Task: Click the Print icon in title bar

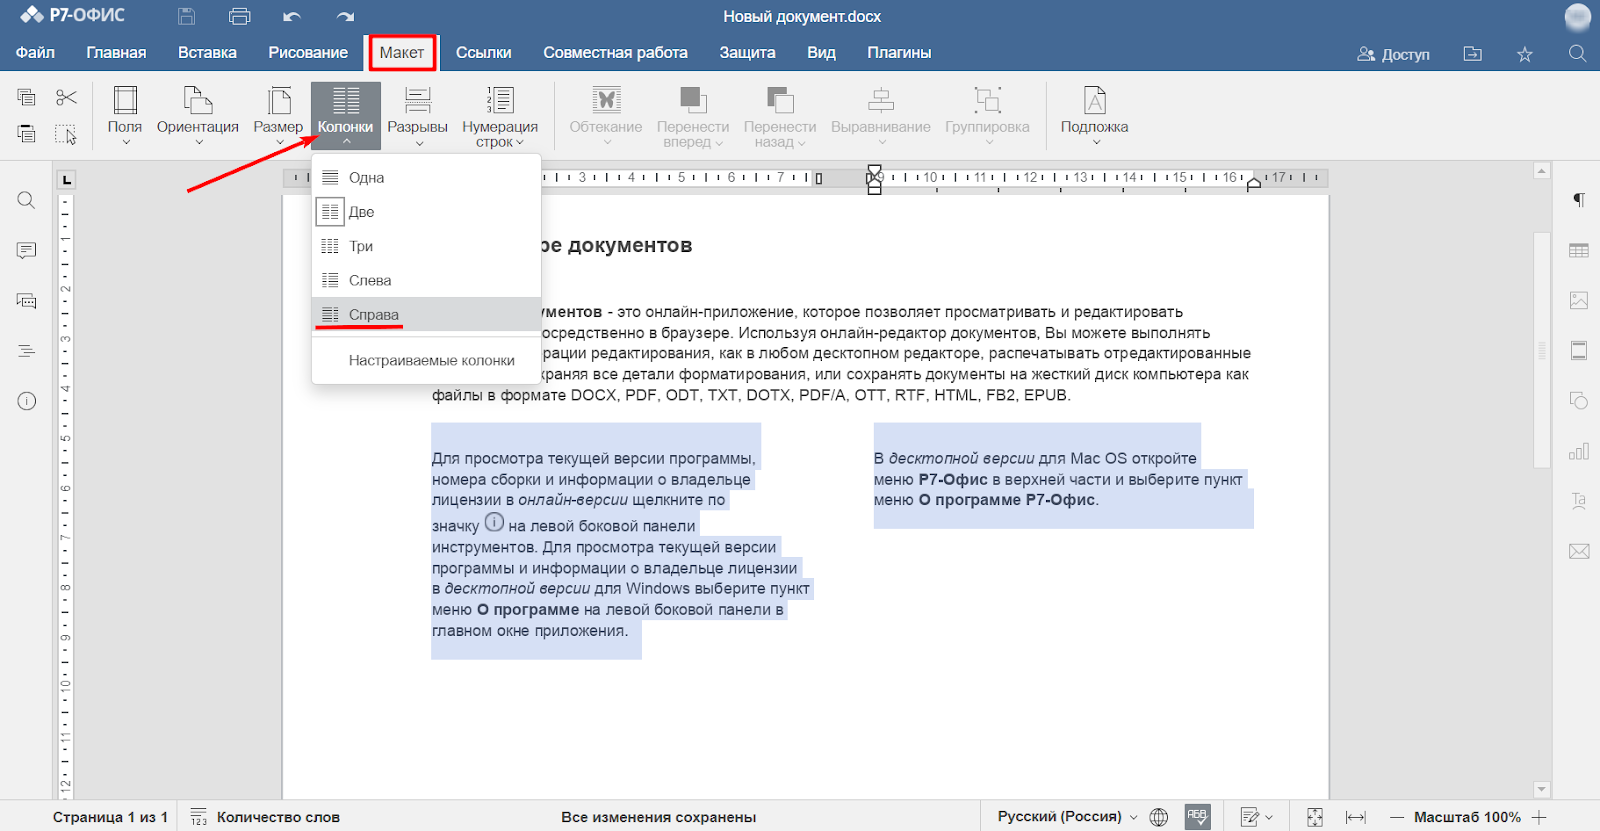Action: 239,16
